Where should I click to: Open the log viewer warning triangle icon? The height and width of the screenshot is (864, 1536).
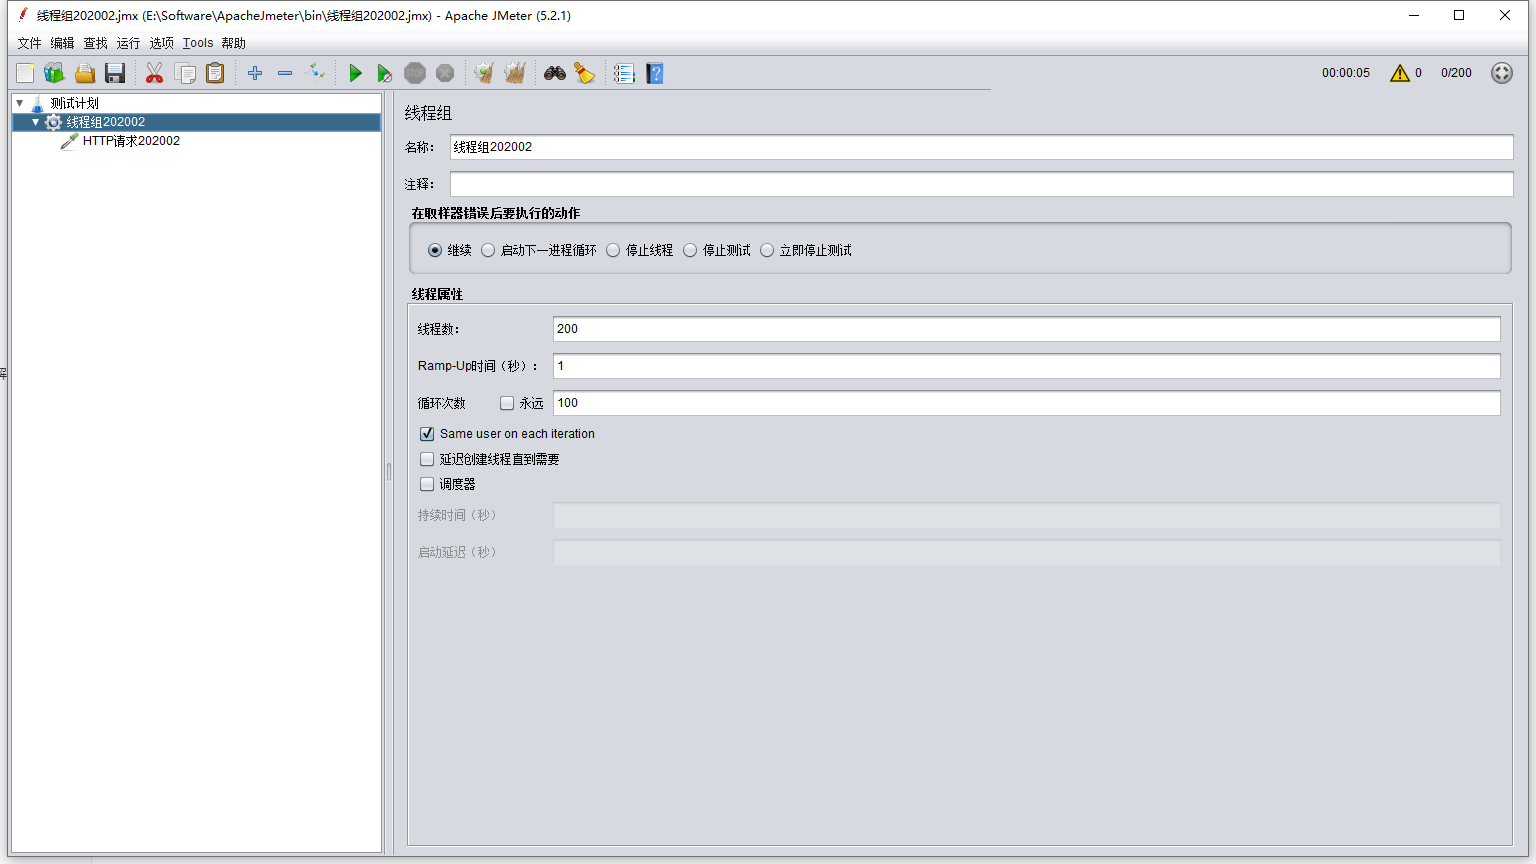pyautogui.click(x=1400, y=73)
